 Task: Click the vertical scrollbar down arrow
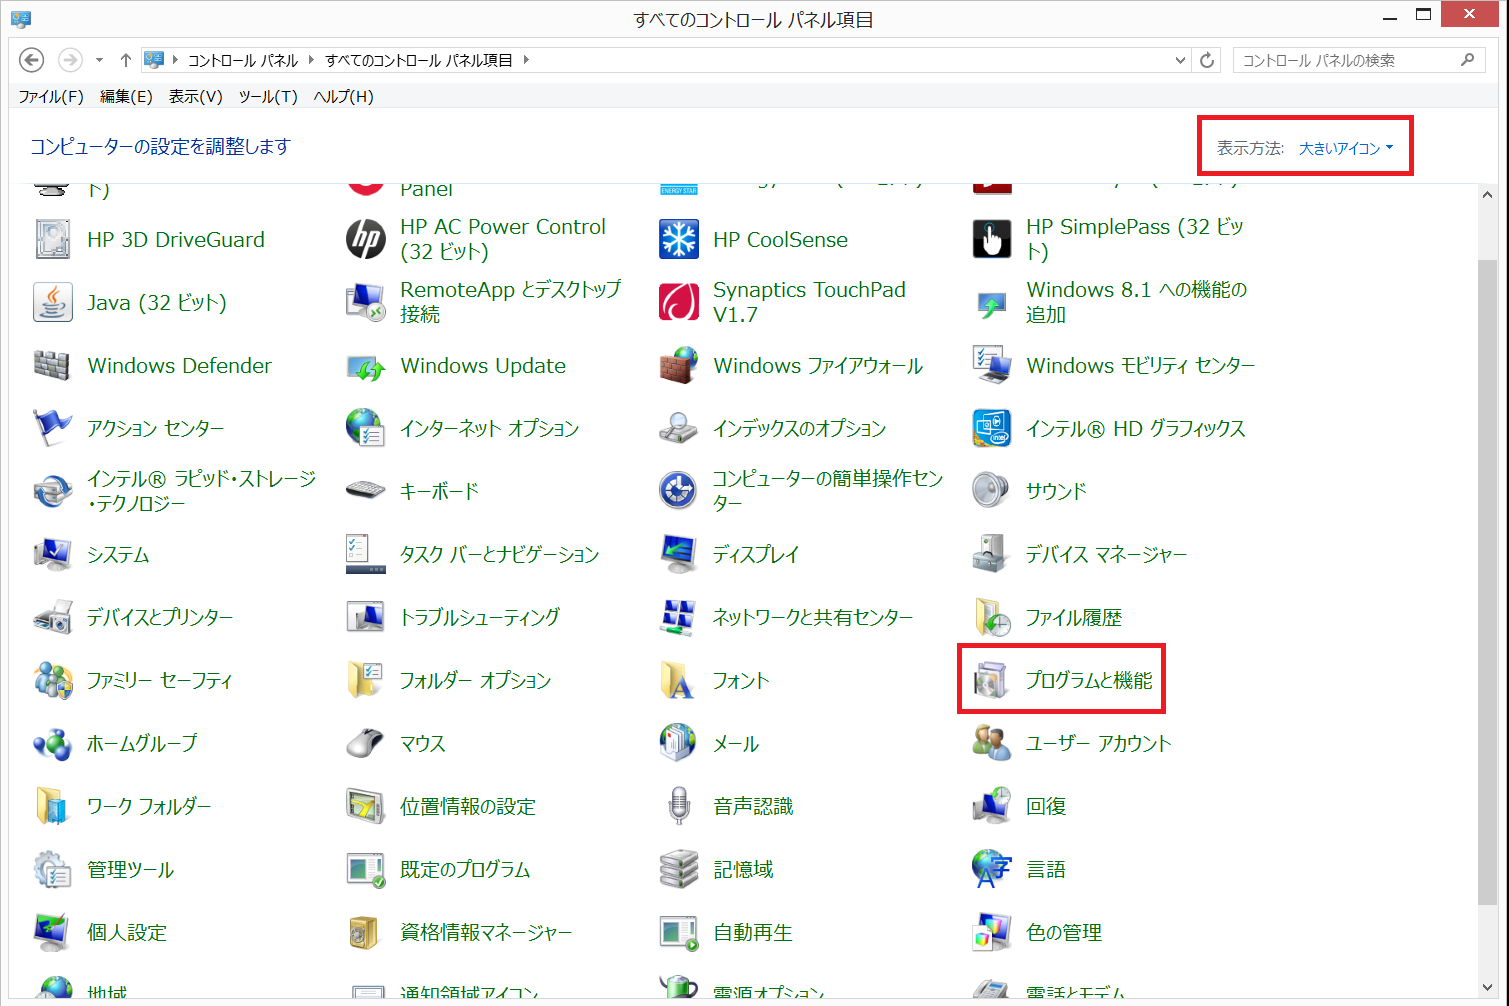[1486, 989]
